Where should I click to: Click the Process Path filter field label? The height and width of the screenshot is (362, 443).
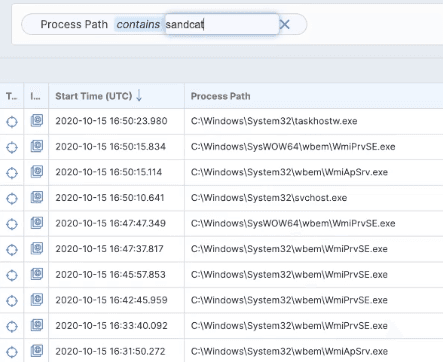[x=74, y=24]
